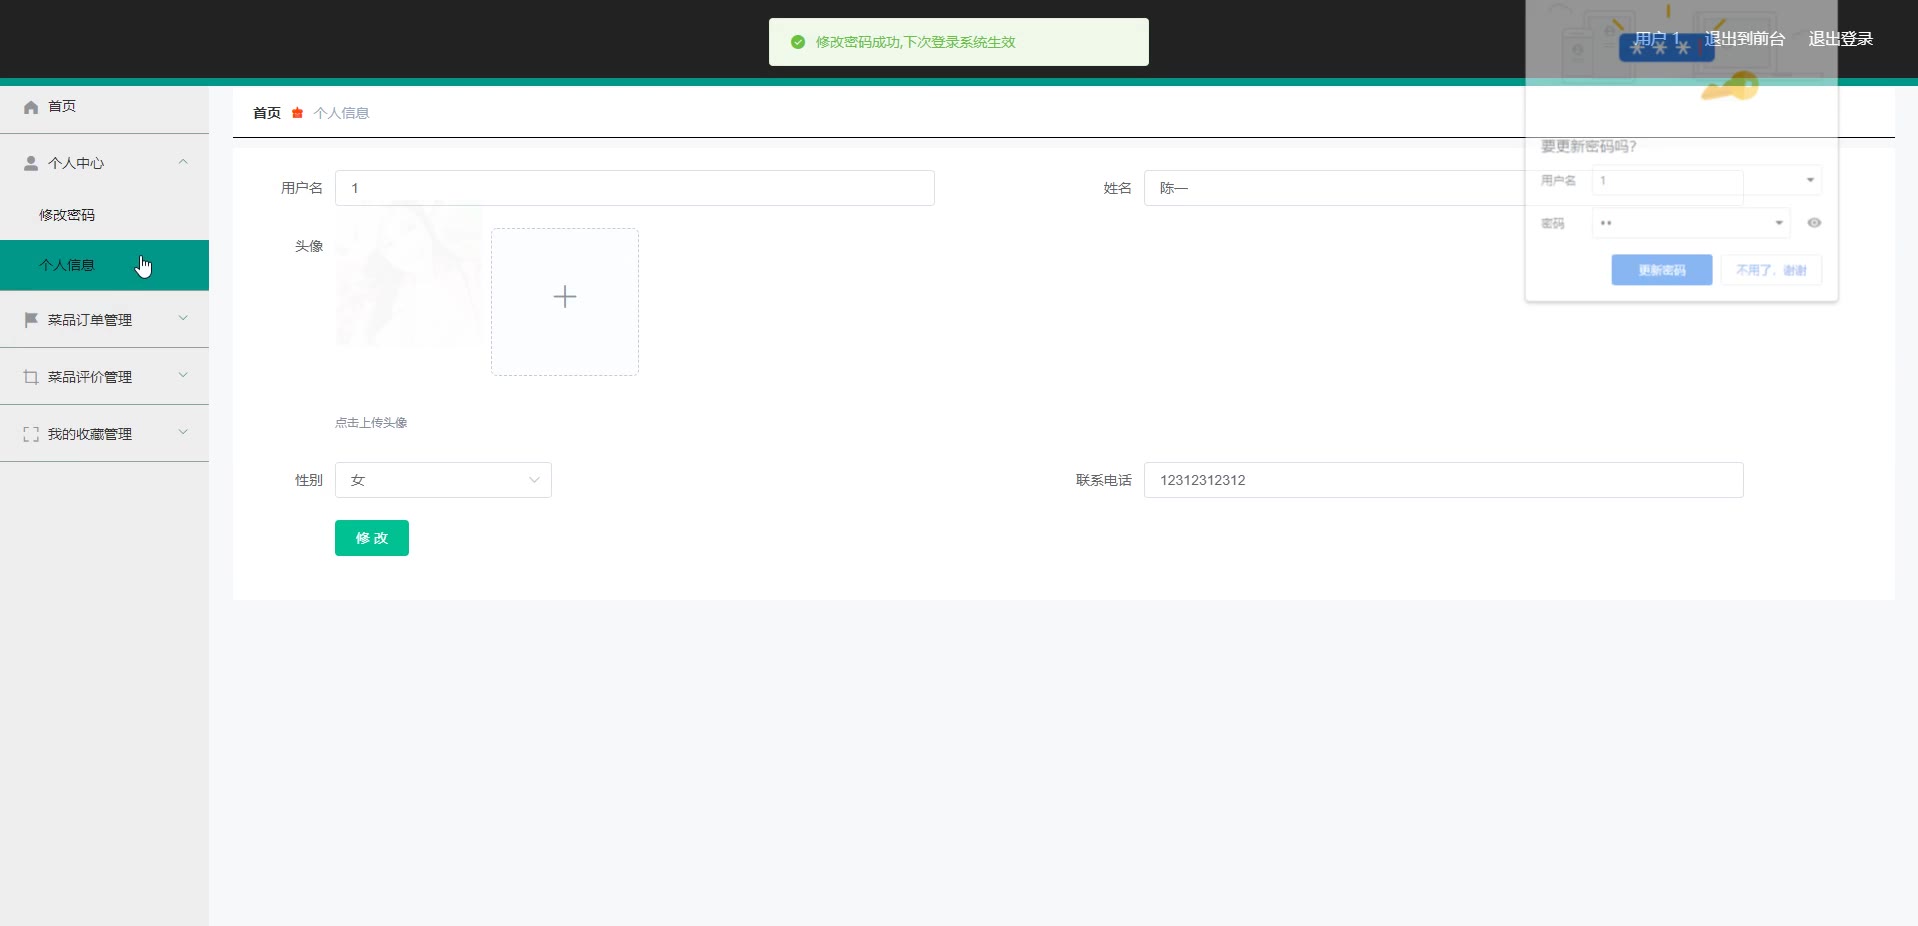Viewport: 1918px width, 926px height.
Task: Click the flag icon beside 菜品订单管理
Action: (31, 320)
